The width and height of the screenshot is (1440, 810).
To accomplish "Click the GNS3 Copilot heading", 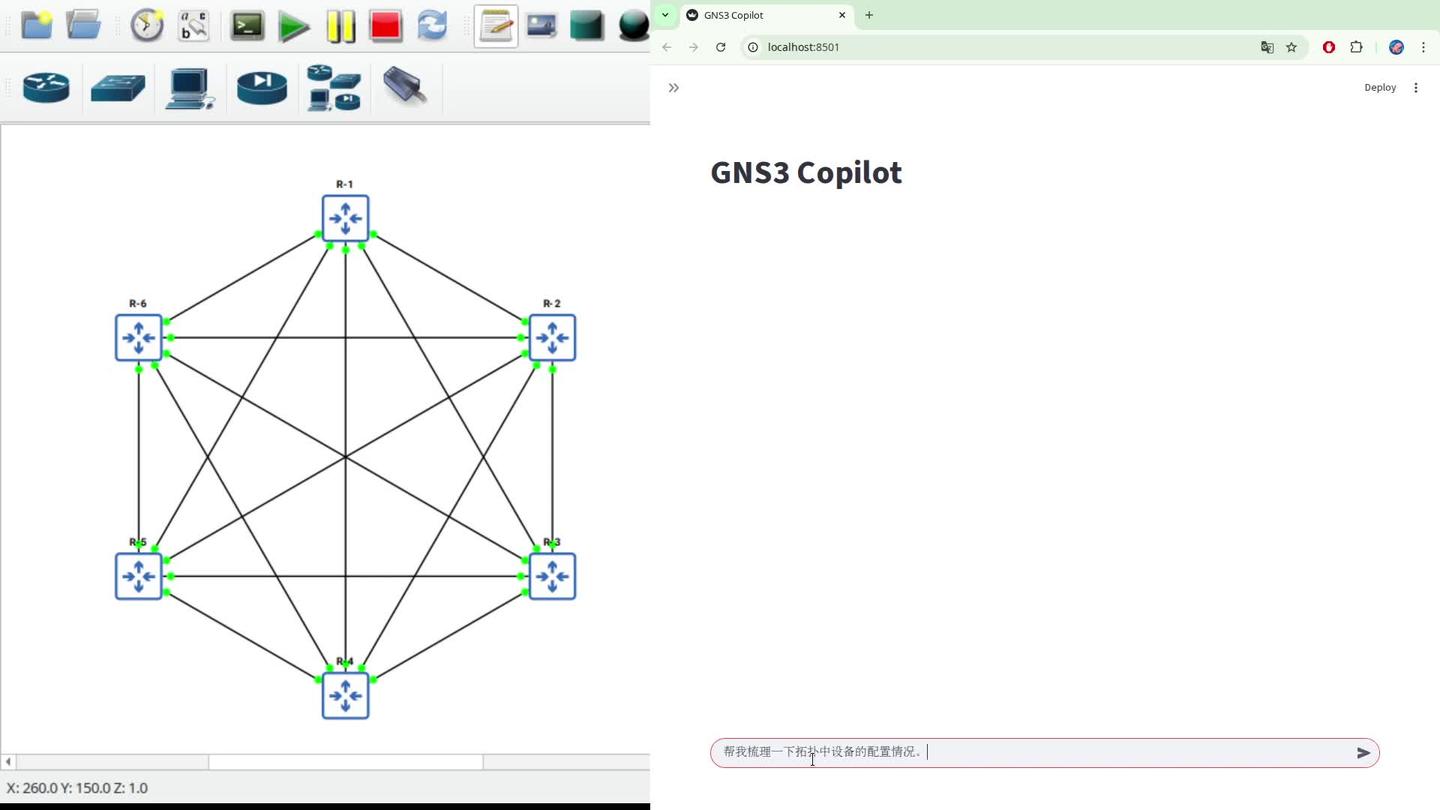I will point(806,172).
